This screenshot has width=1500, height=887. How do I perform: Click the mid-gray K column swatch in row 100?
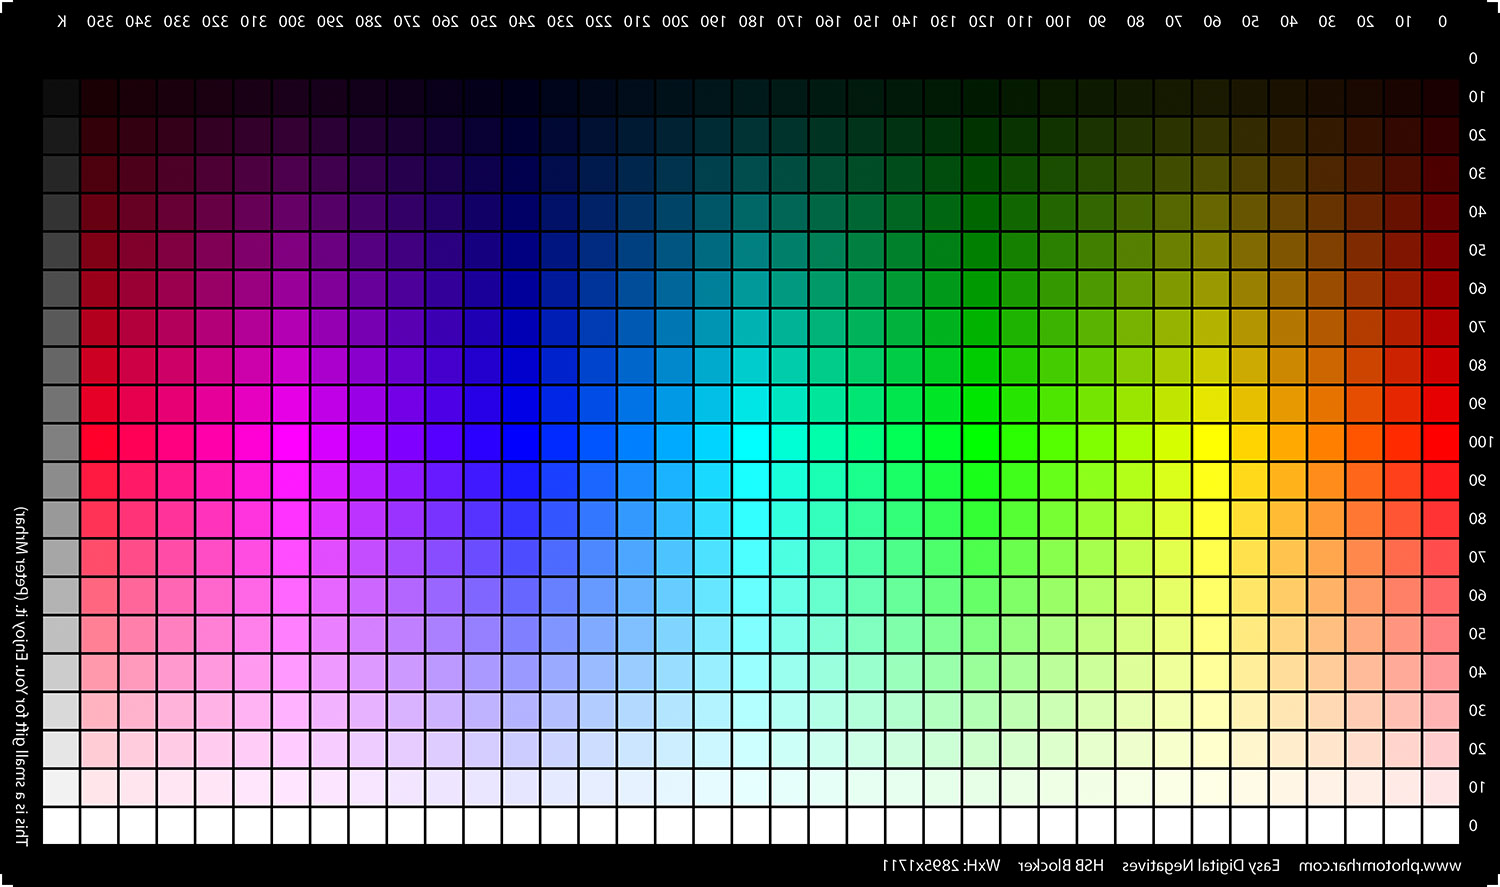coord(60,442)
